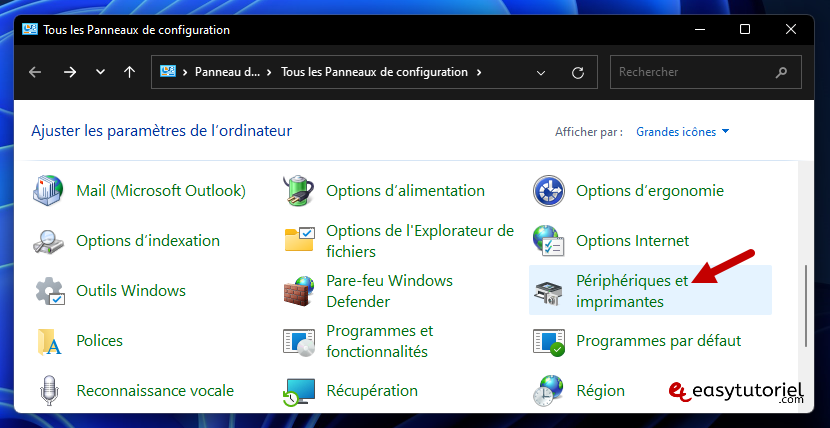The height and width of the screenshot is (428, 830).
Task: Open Polices link
Action: click(x=100, y=341)
